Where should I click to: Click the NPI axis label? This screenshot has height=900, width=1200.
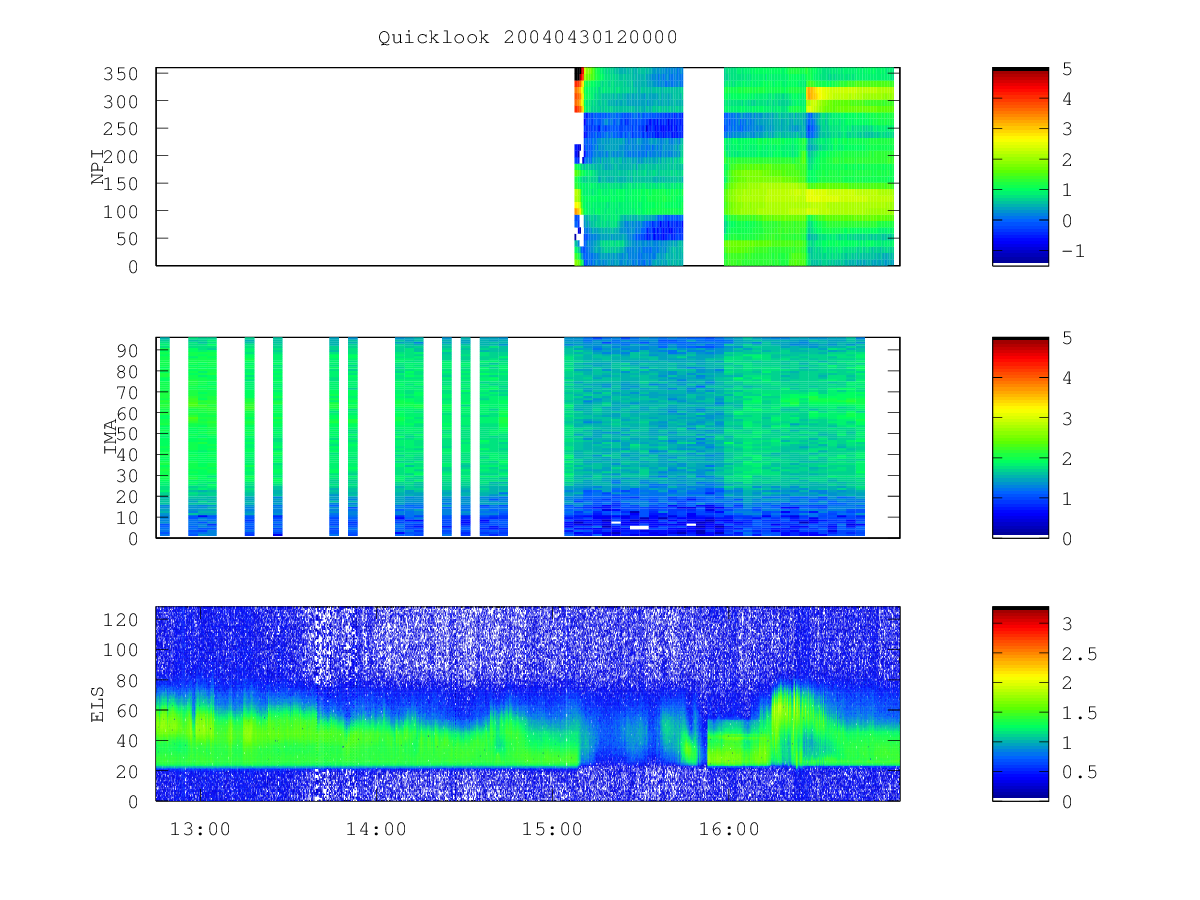[x=98, y=167]
